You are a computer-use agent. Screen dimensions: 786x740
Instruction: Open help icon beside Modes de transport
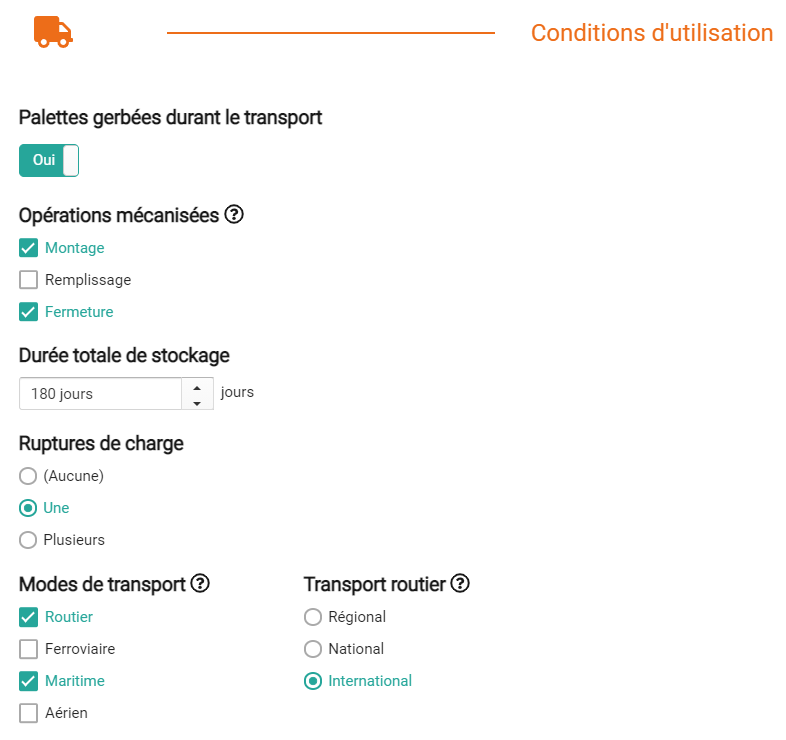[200, 583]
